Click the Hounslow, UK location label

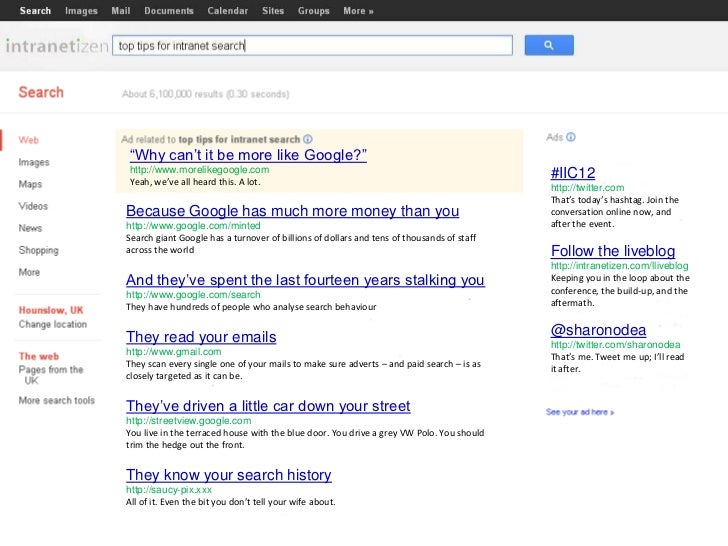tap(51, 310)
